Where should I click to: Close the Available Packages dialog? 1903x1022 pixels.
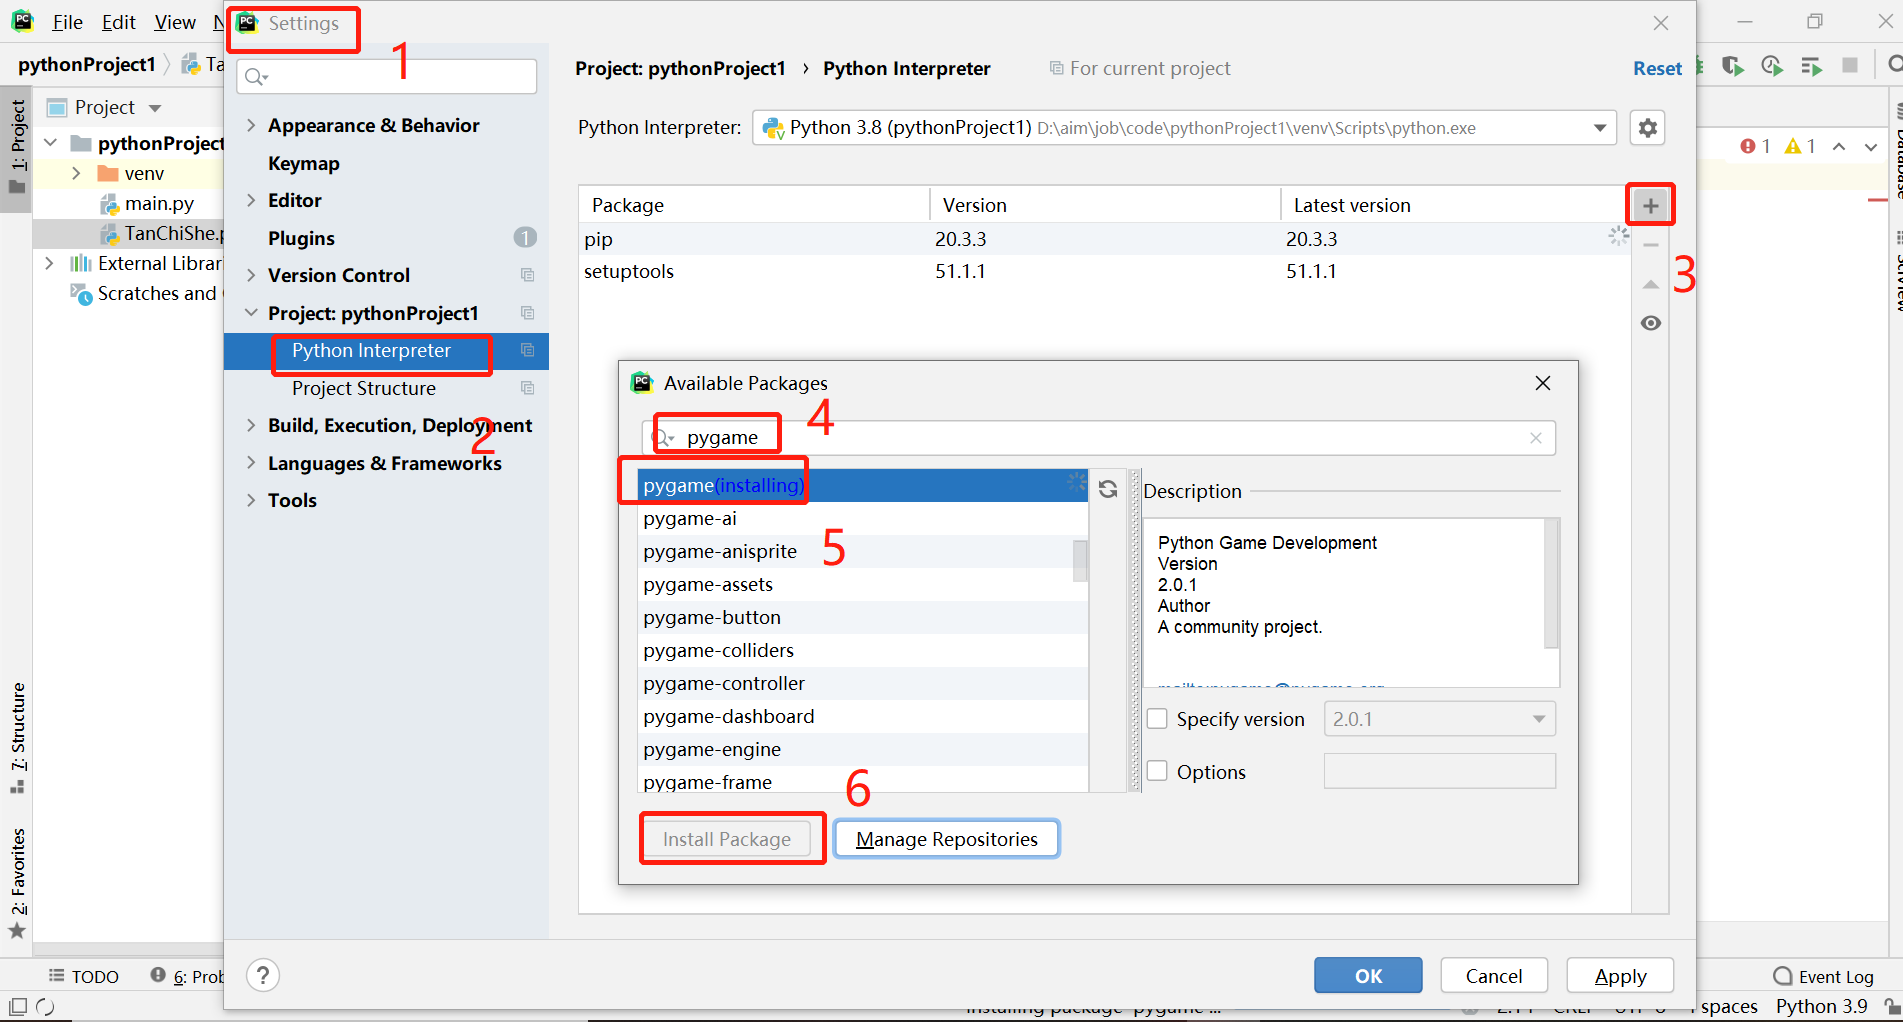(1543, 383)
